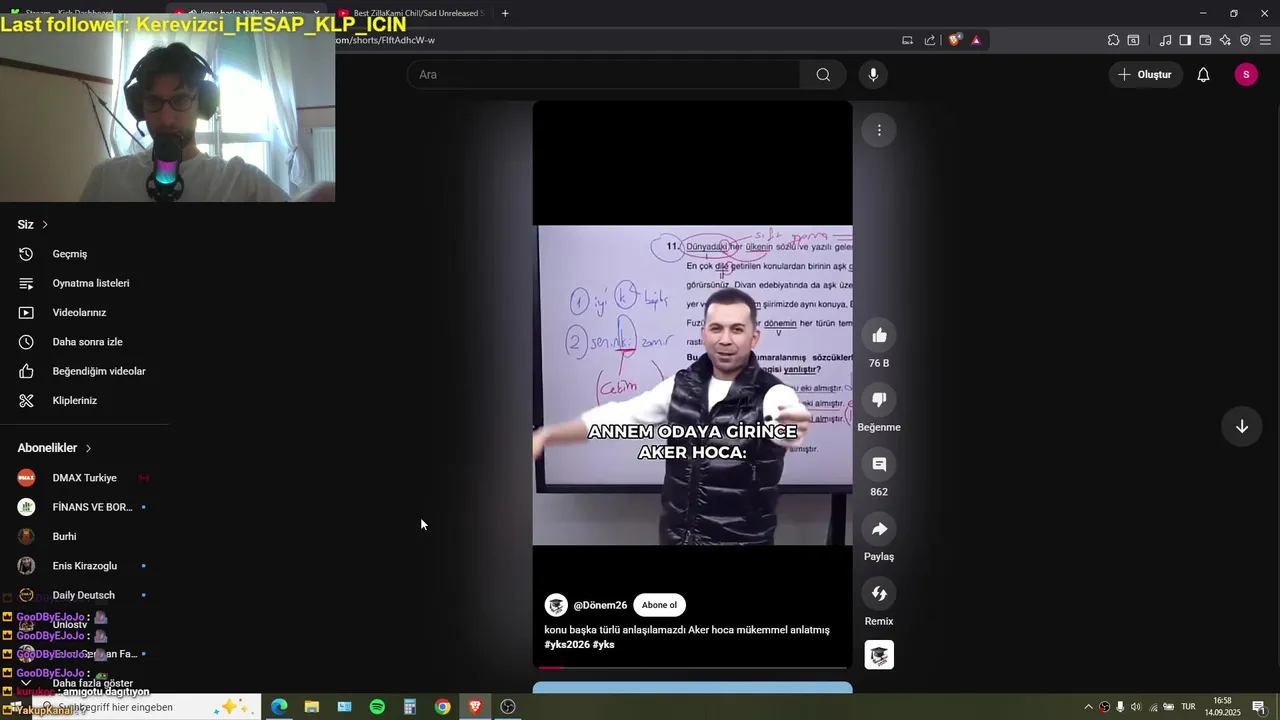Open Brave Shields lion icon in address bar
The image size is (1280, 720).
(x=955, y=40)
